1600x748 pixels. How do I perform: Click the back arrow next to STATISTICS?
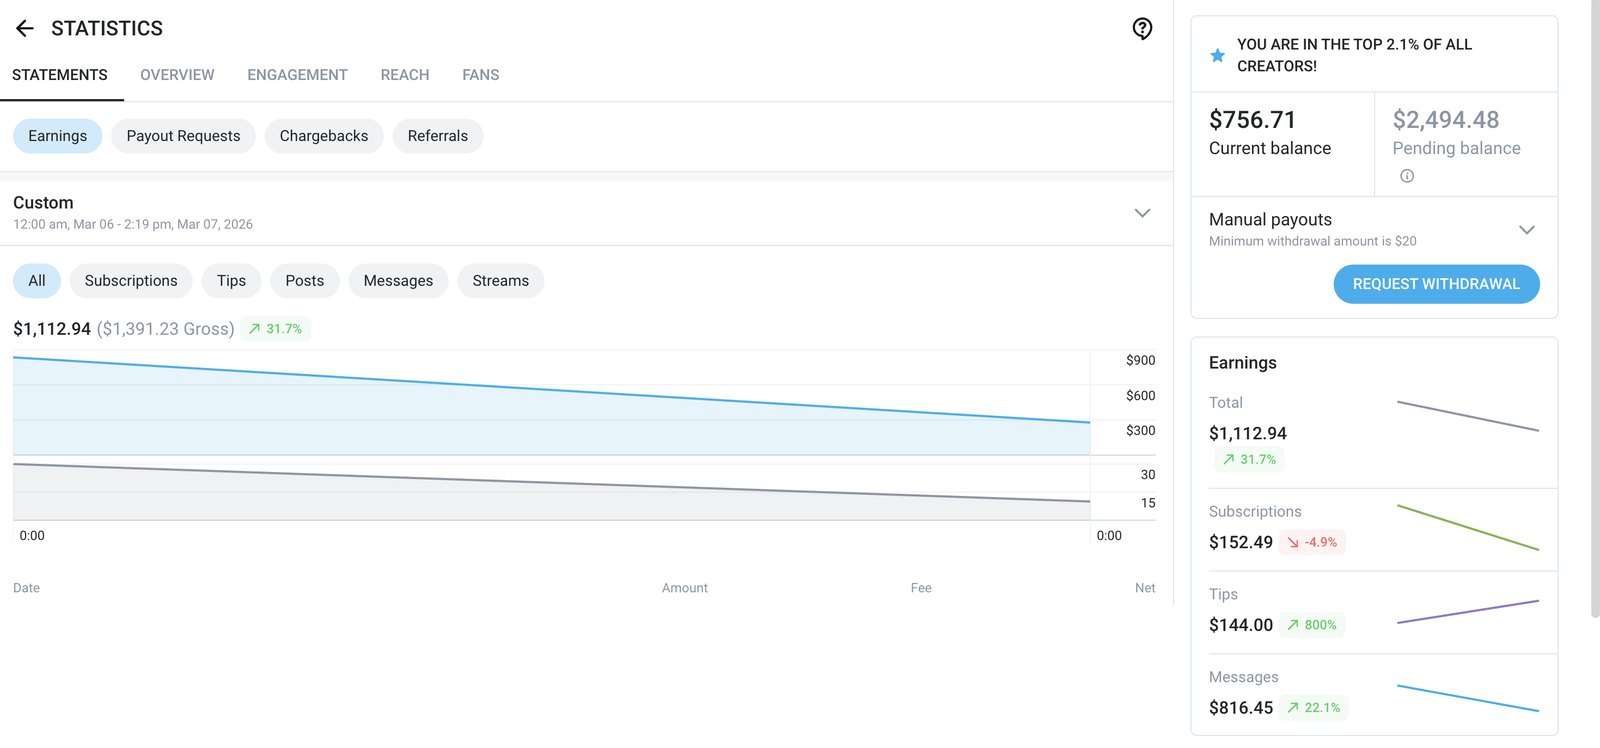(x=25, y=29)
